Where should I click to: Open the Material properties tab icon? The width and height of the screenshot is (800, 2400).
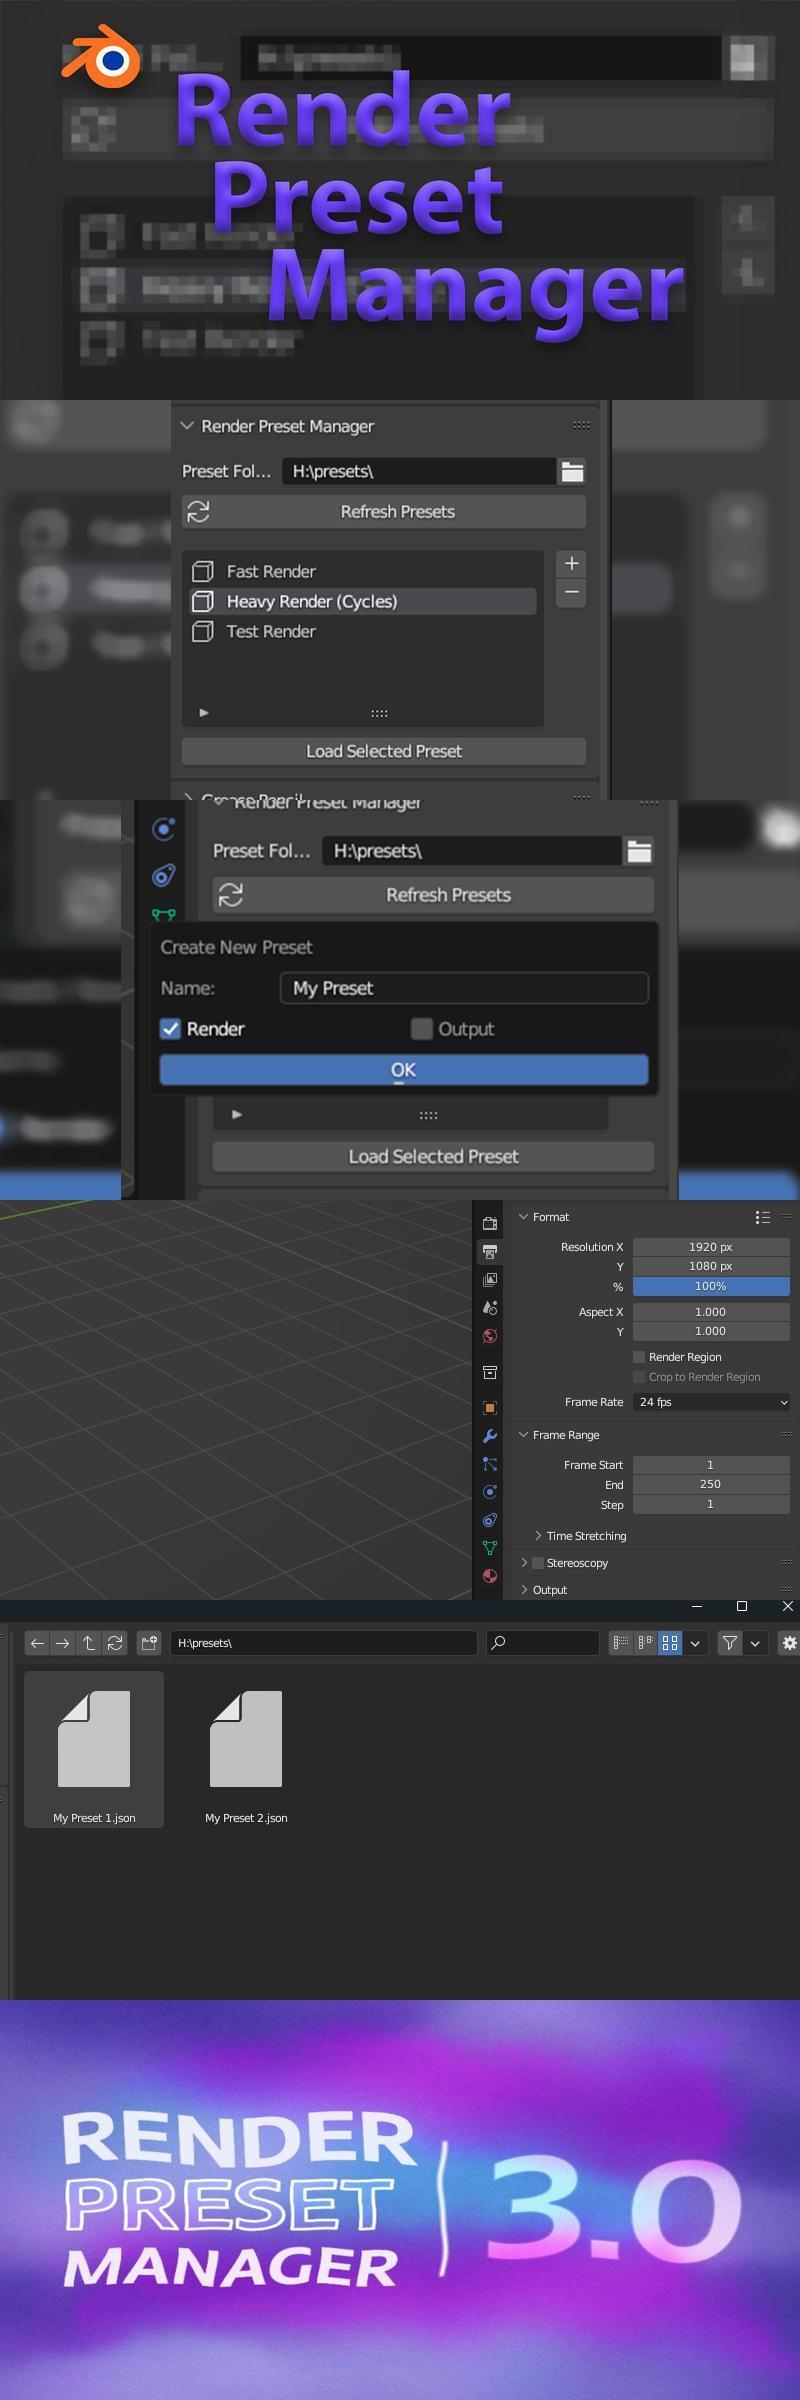(490, 1576)
